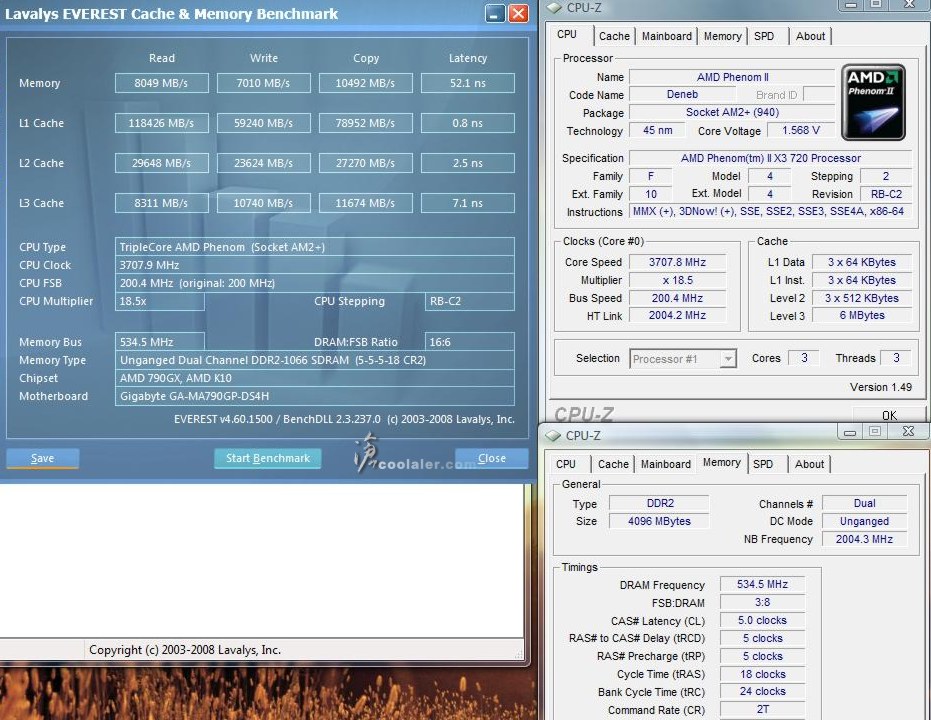Select the Memory Copy value "10492 MB/s"

(x=366, y=83)
